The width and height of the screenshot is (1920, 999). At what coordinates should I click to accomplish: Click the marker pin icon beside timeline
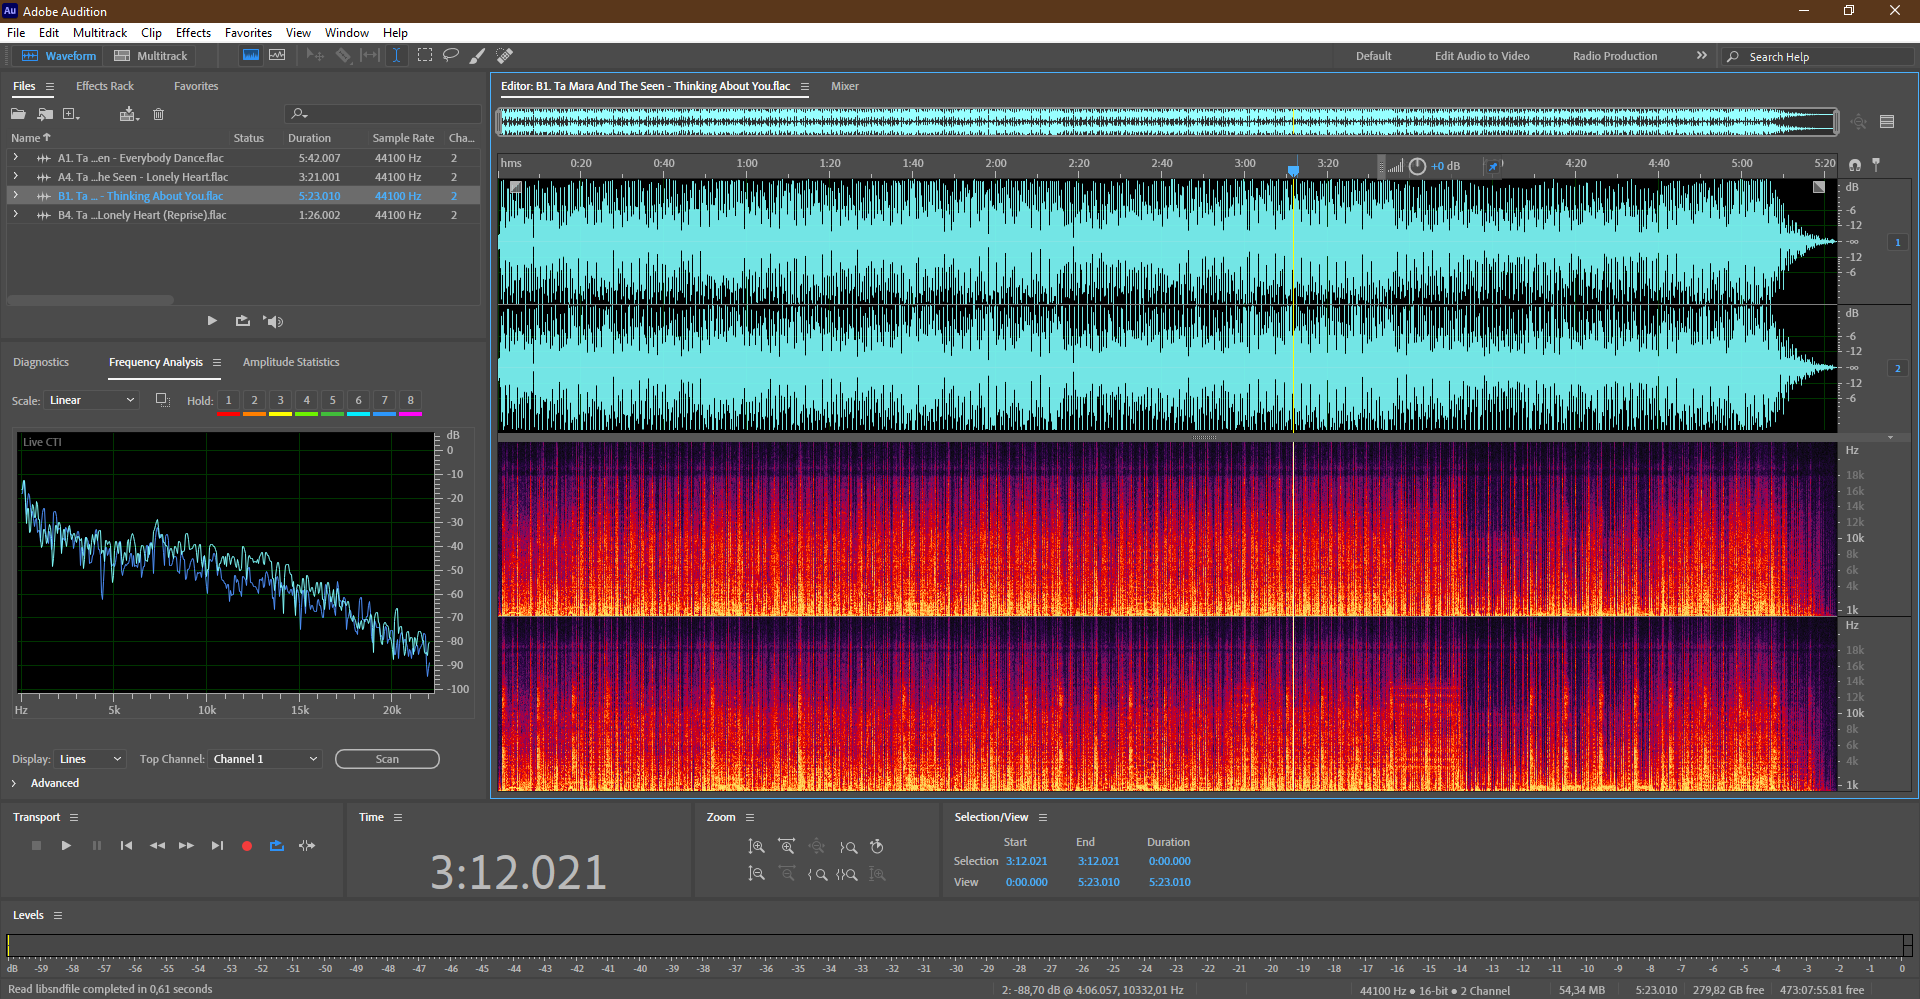point(1876,164)
